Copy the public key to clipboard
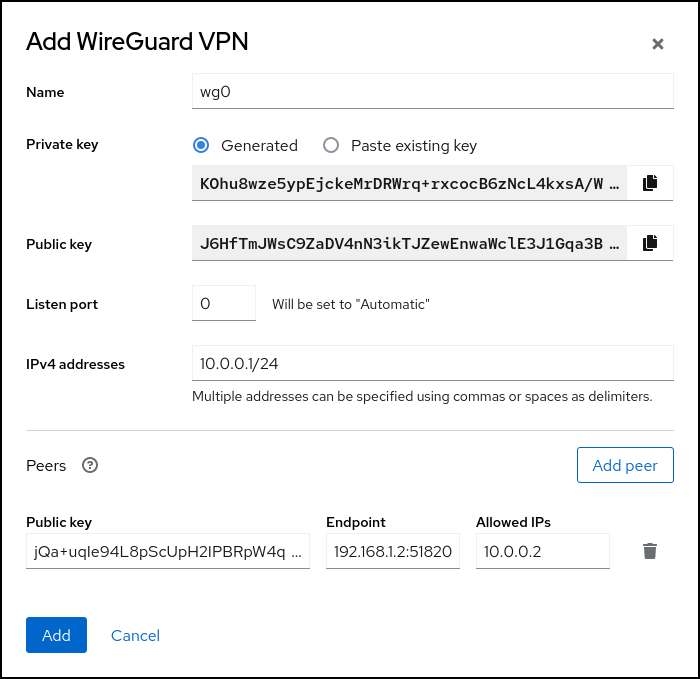This screenshot has width=700, height=679. (650, 243)
